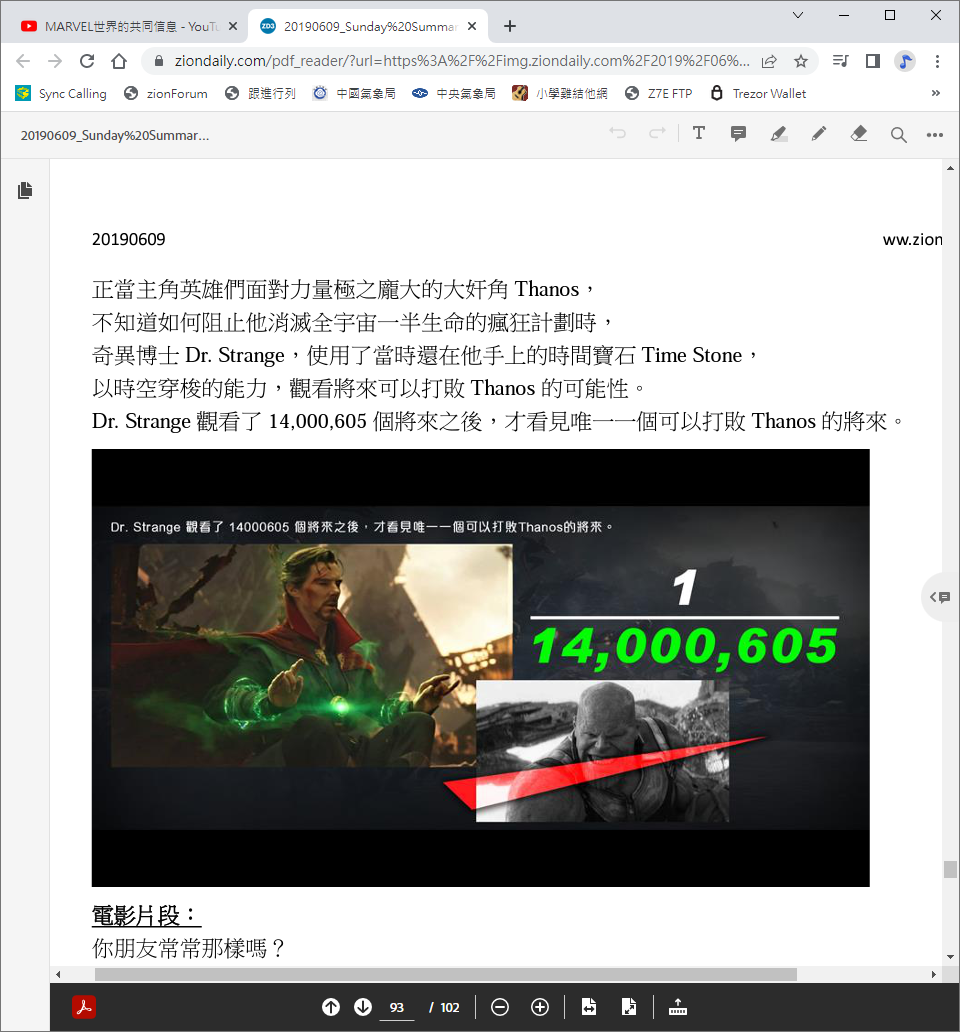
Task: Select the 20190609_Sunday Summary tab
Action: pyautogui.click(x=368, y=26)
